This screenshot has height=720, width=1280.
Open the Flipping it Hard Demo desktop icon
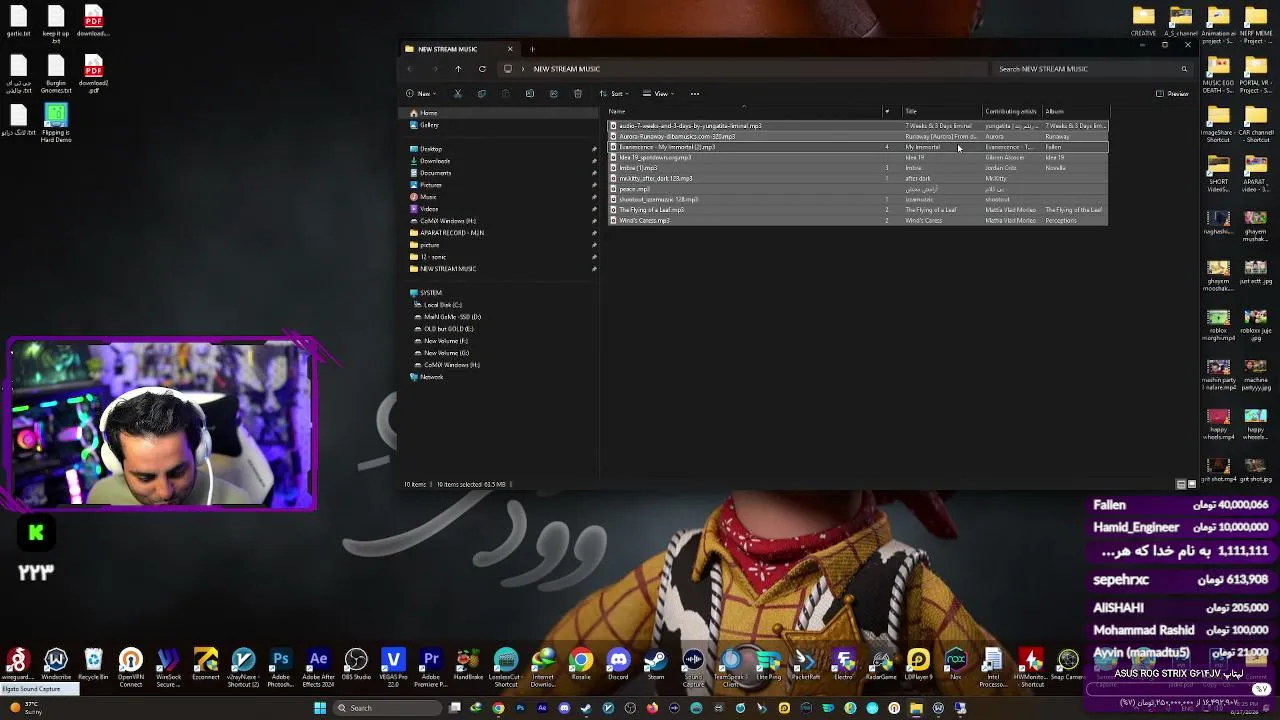click(x=56, y=124)
